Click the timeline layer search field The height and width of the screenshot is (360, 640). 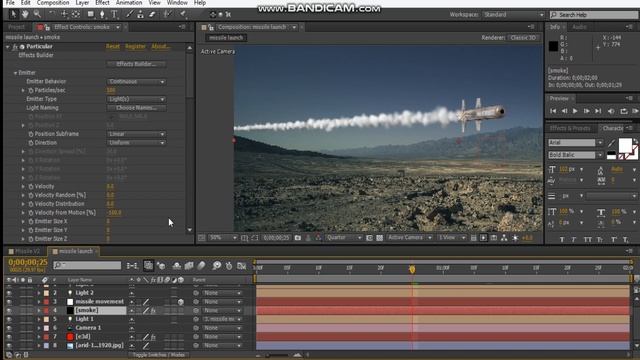(87, 266)
